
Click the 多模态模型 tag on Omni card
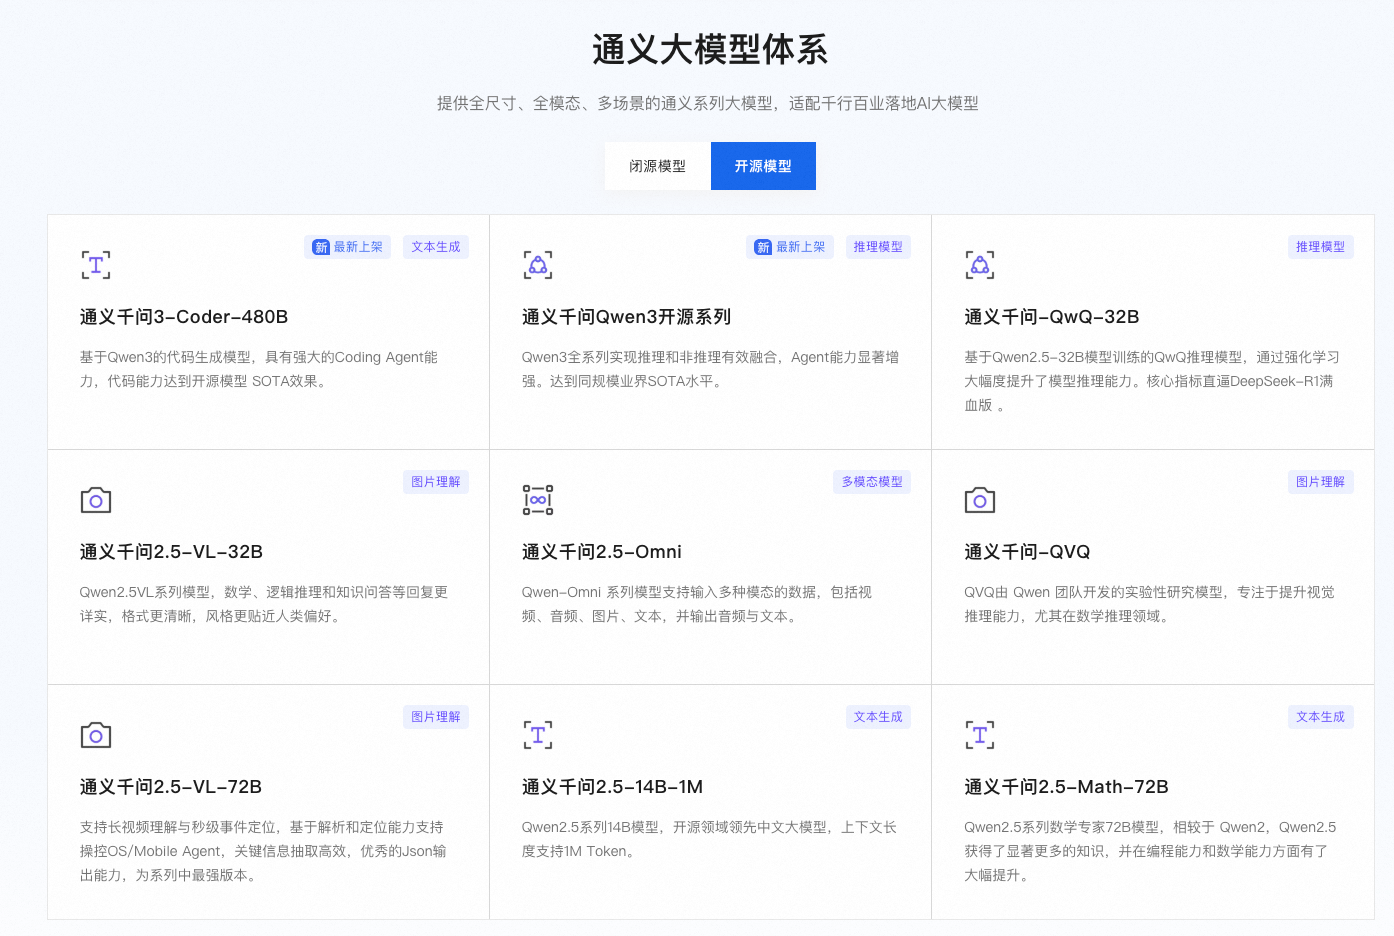tap(871, 482)
